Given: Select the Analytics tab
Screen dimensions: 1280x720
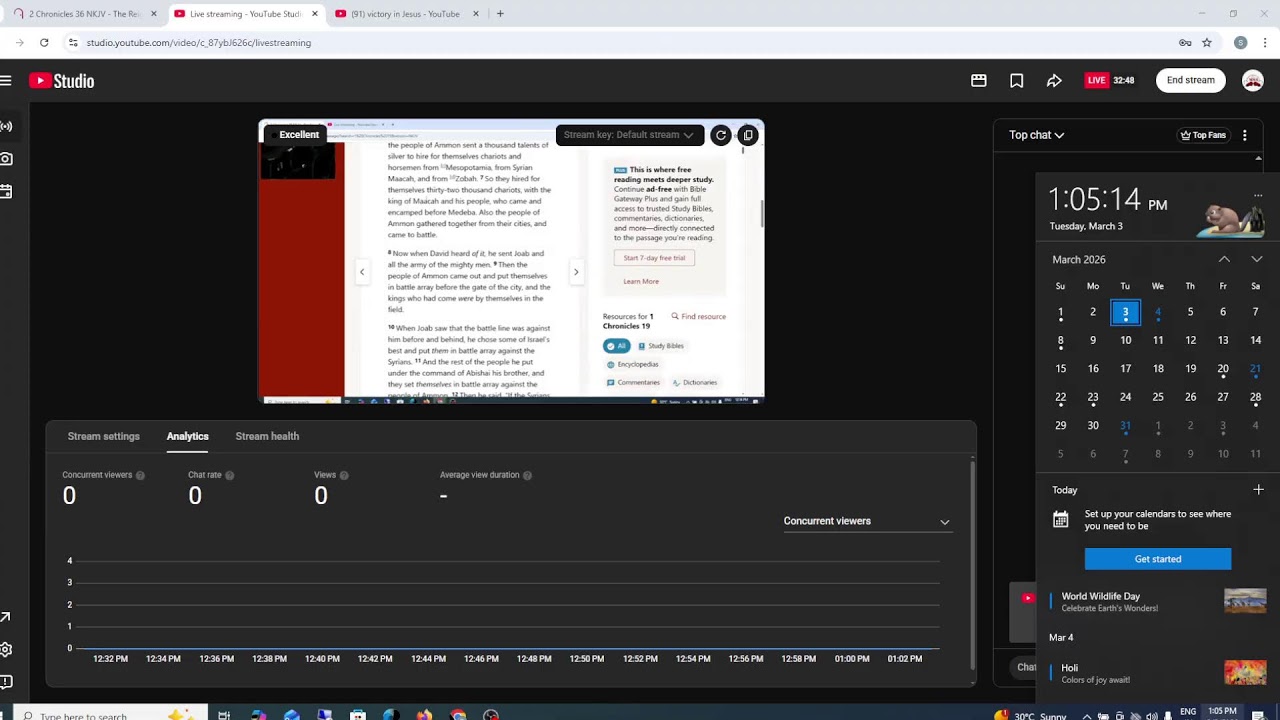Looking at the screenshot, I should (x=187, y=436).
